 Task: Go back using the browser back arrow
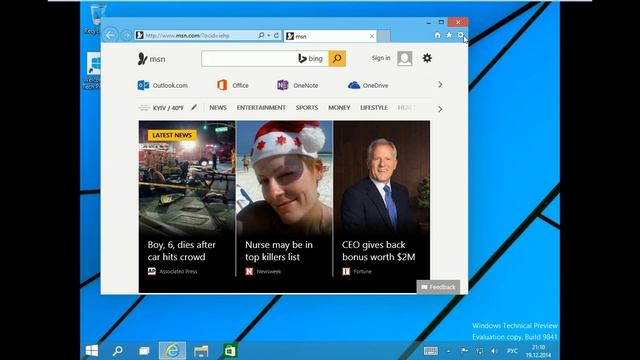[111, 35]
